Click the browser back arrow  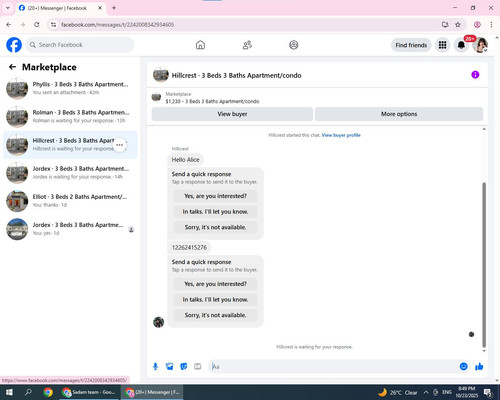pos(9,25)
